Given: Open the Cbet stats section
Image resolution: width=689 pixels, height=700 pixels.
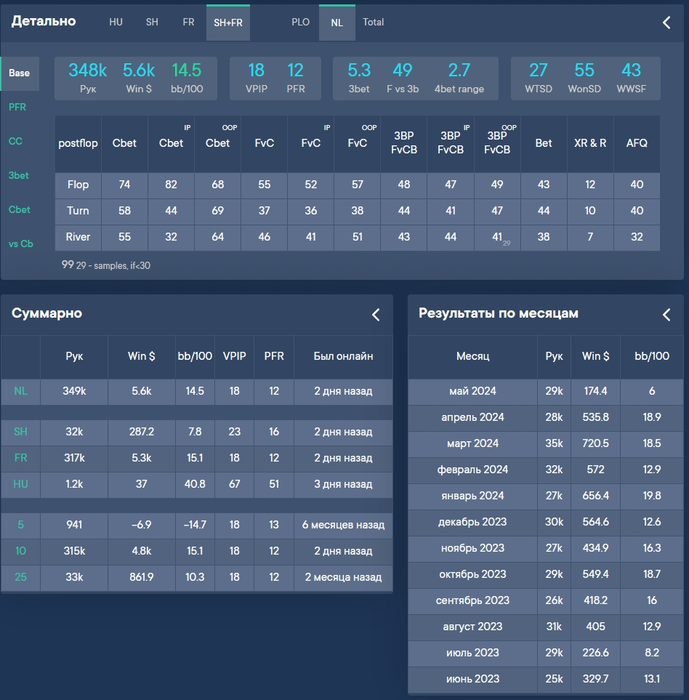Looking at the screenshot, I should pos(19,209).
